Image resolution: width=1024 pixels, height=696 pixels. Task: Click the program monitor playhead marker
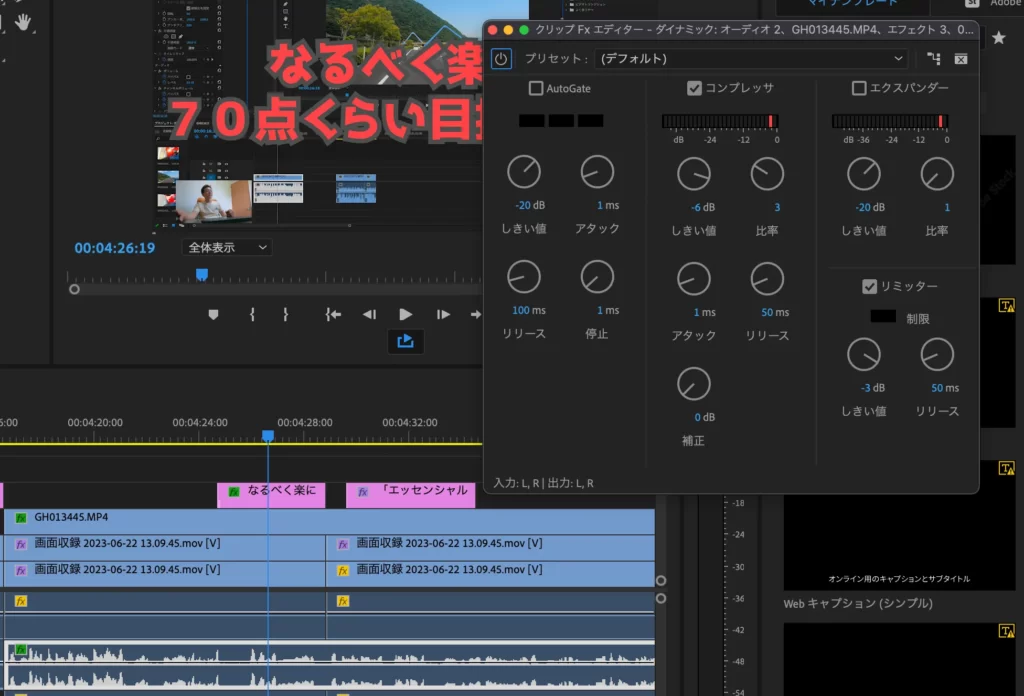[x=202, y=274]
